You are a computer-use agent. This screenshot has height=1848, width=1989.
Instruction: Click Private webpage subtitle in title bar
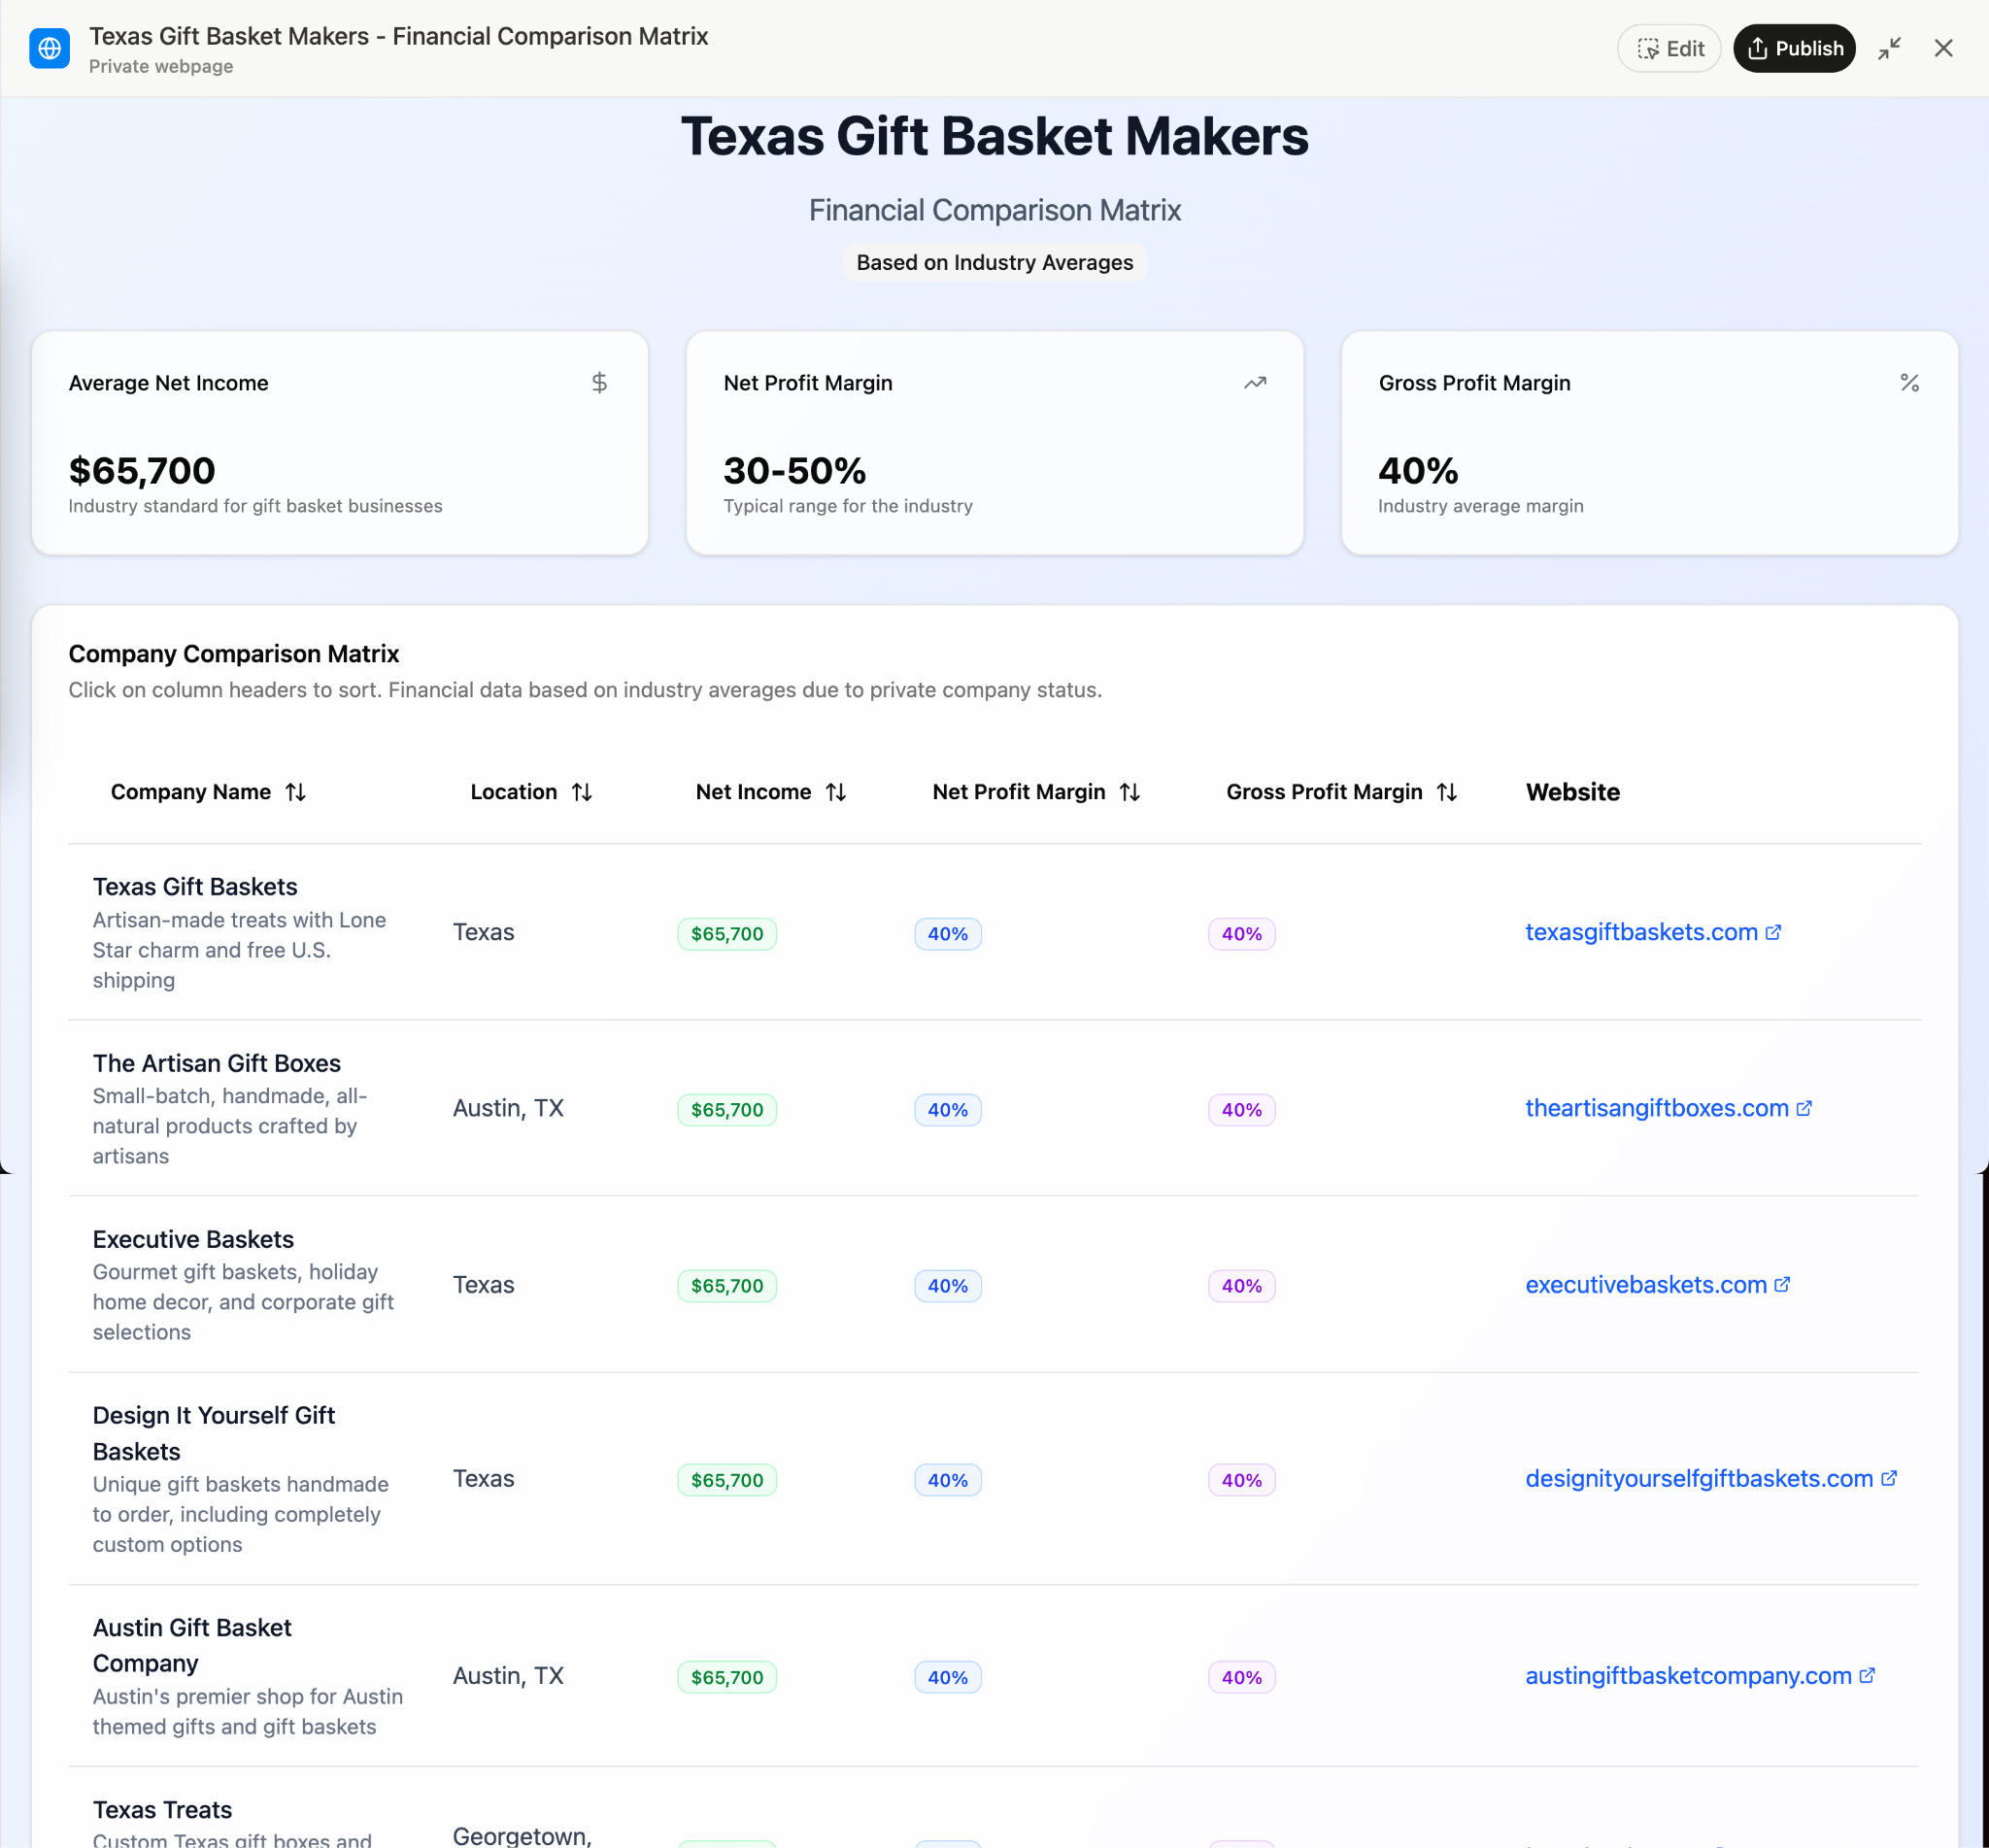pos(161,66)
